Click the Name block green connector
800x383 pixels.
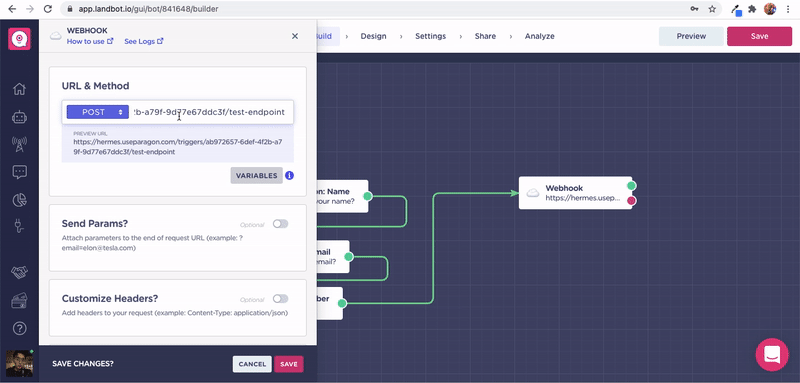coord(367,196)
